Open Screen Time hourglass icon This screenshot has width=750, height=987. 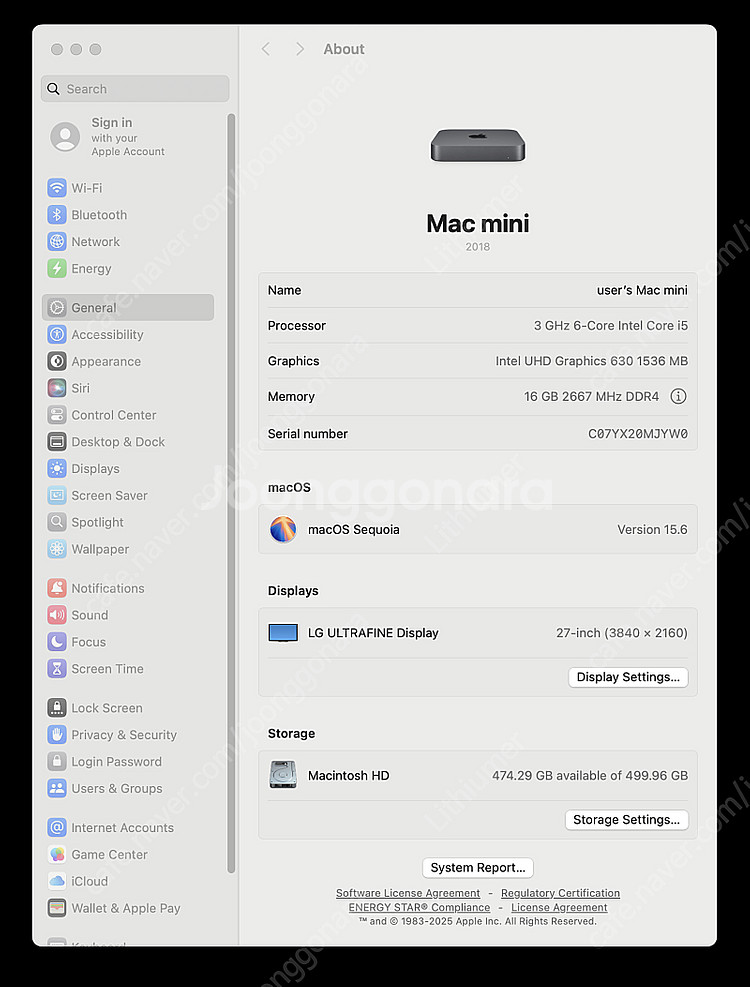[x=57, y=668]
